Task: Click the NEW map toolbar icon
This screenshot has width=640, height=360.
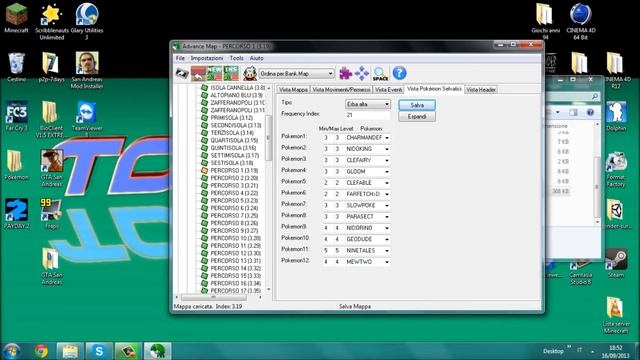Action: tap(214, 73)
